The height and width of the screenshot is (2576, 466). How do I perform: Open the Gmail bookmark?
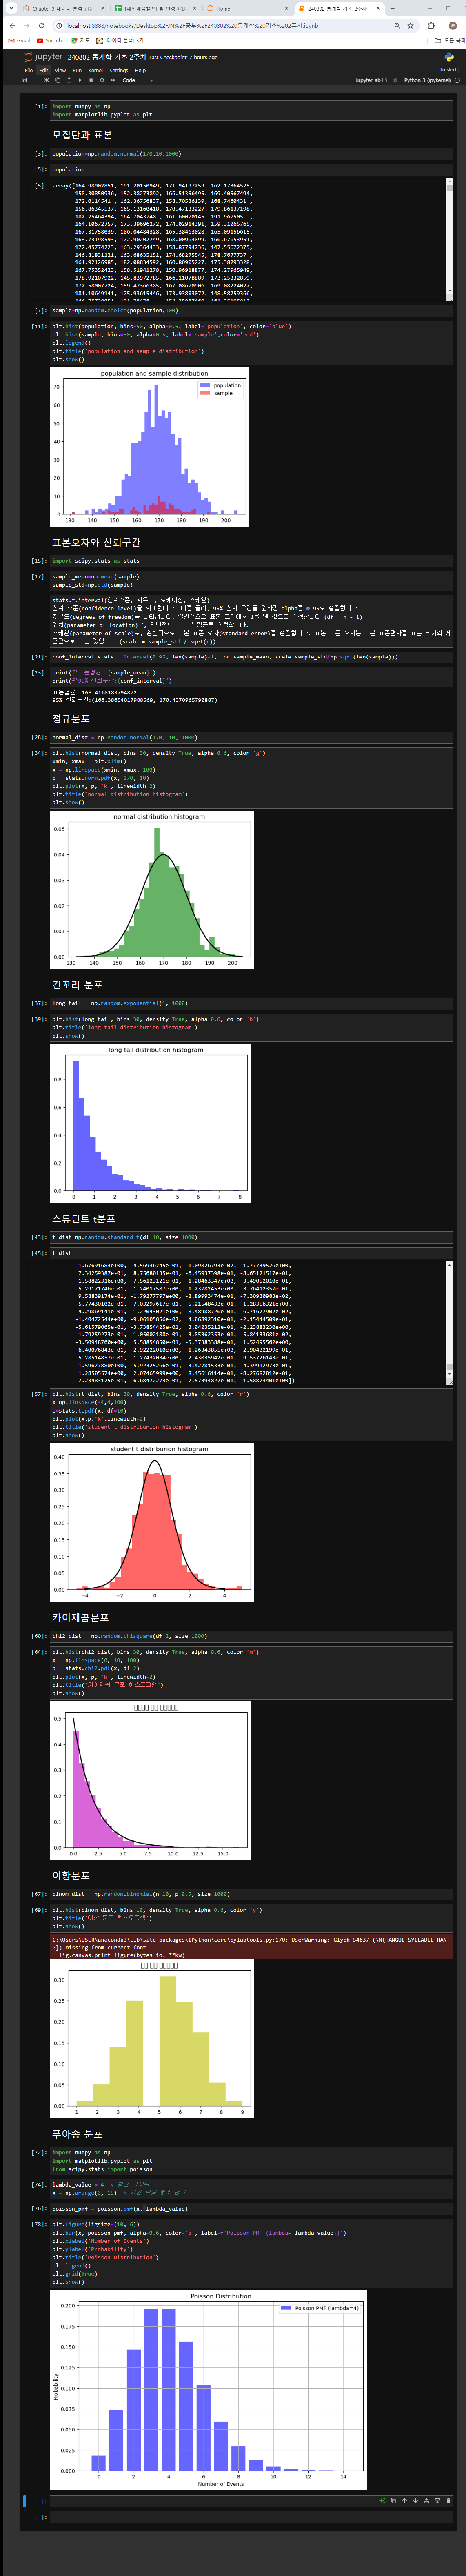(19, 41)
